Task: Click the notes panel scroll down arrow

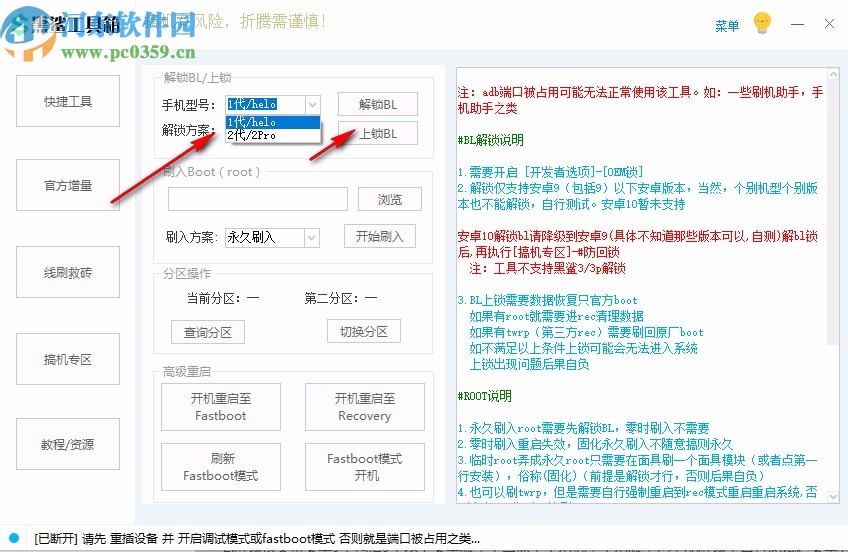Action: pos(833,496)
